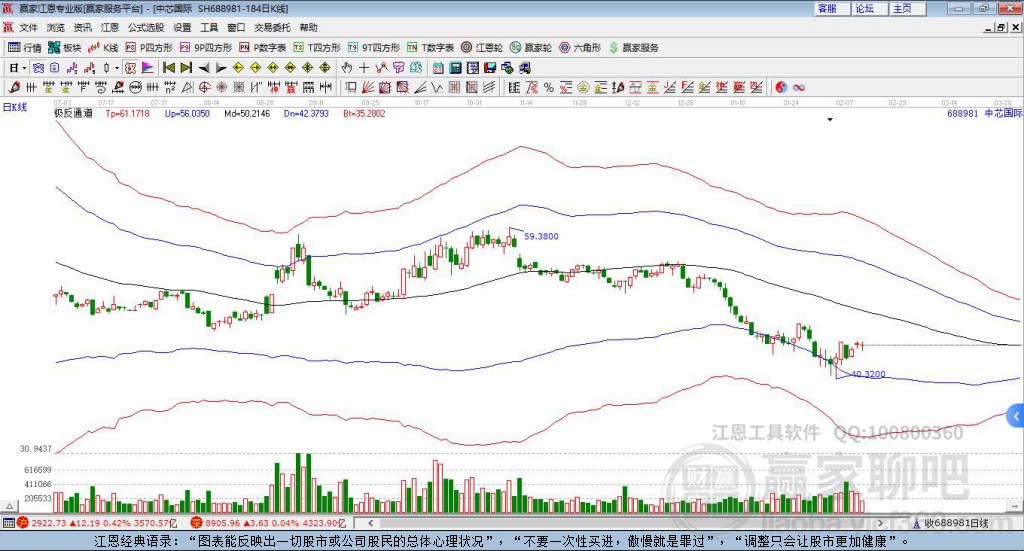This screenshot has width=1024, height=551.
Task: Click the 日K线 label
Action: pos(15,107)
